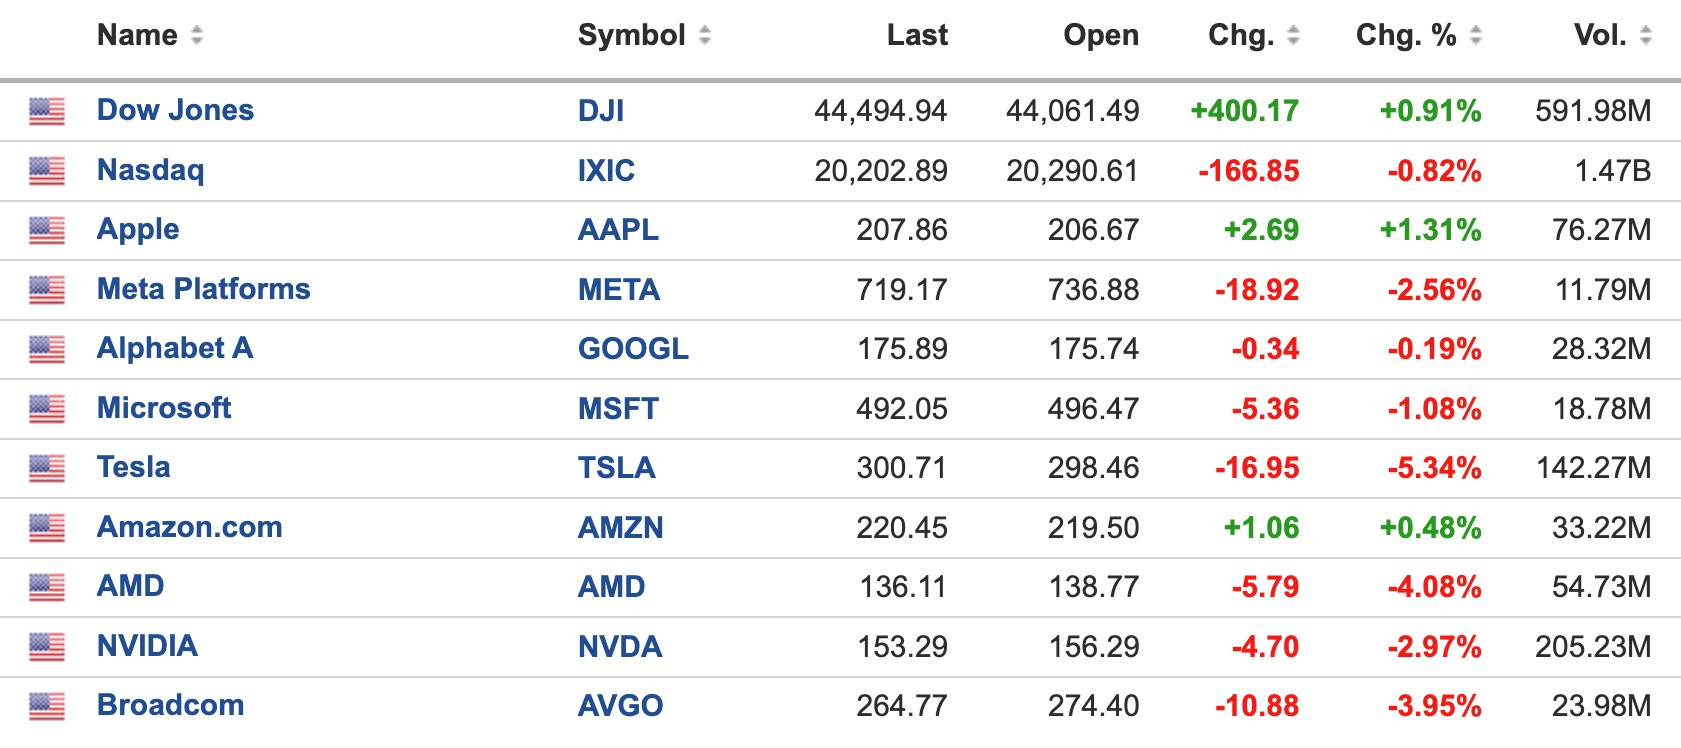Click the US flag icon beside NVIDIA
Viewport: 1681px width, 748px height.
[46, 647]
